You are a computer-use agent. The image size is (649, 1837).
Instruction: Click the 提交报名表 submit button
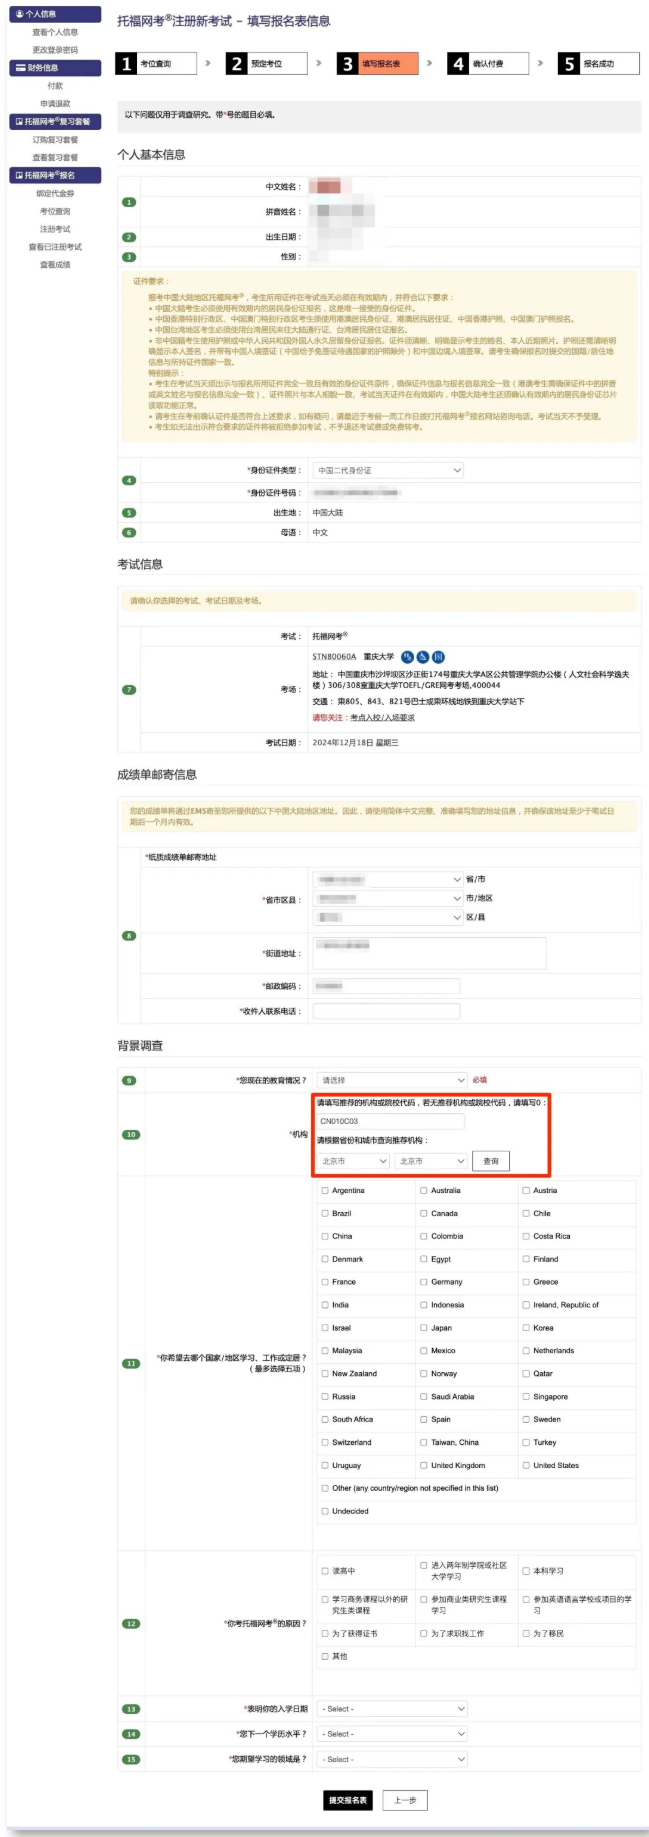click(x=348, y=1800)
